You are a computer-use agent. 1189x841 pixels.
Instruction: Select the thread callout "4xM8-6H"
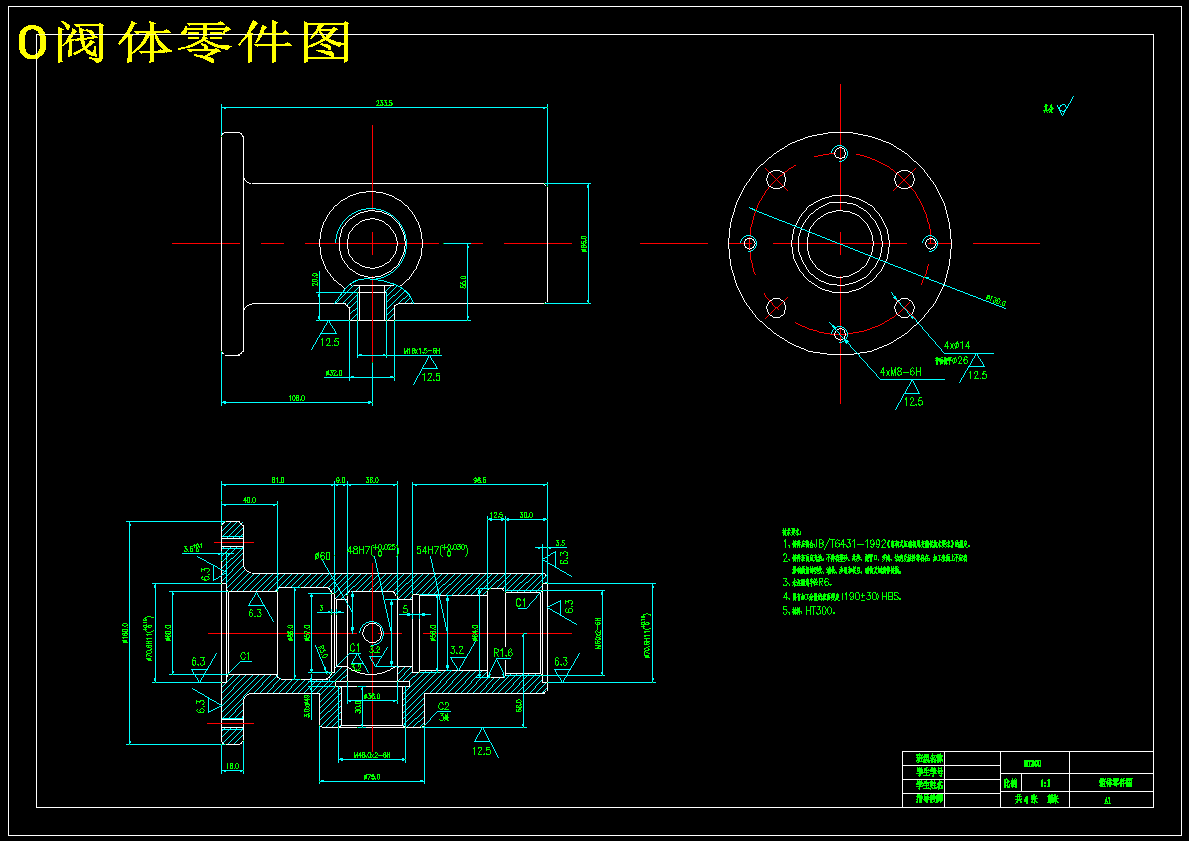(x=901, y=372)
